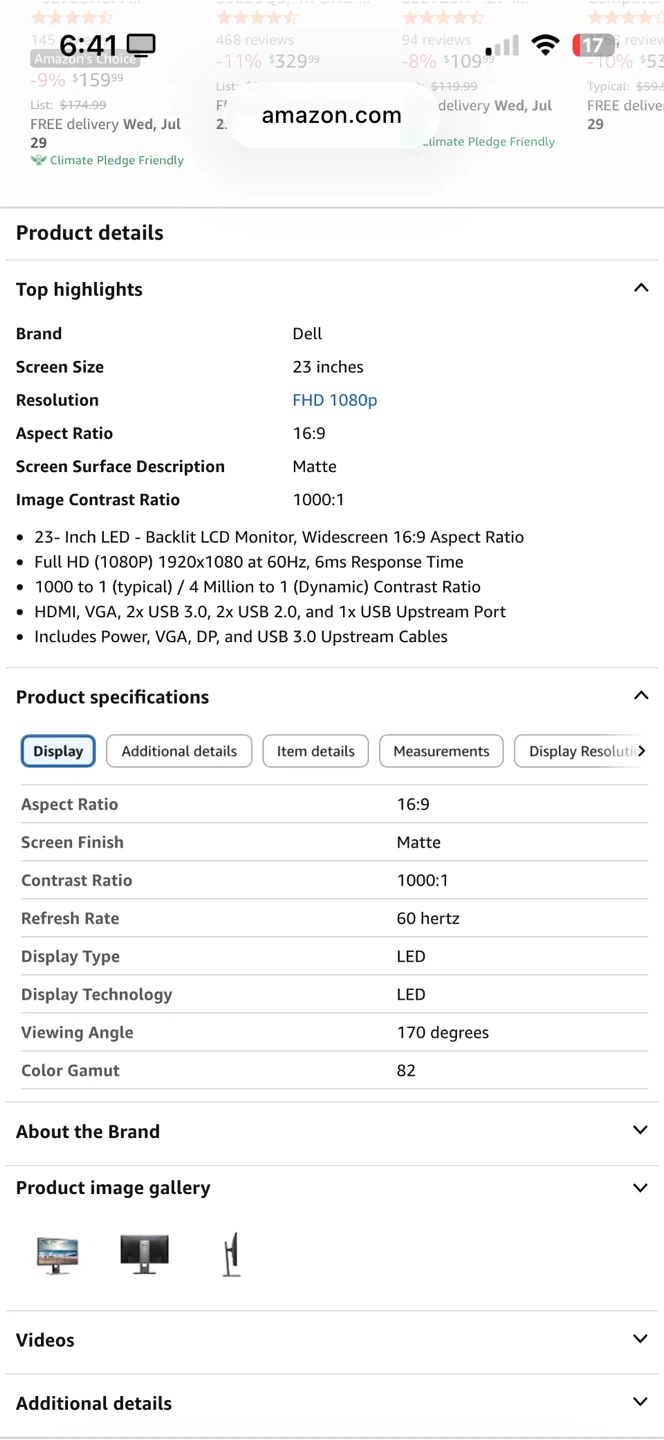Tap the screen mirroring icon beside the clock
The width and height of the screenshot is (664, 1440).
pyautogui.click(x=142, y=45)
